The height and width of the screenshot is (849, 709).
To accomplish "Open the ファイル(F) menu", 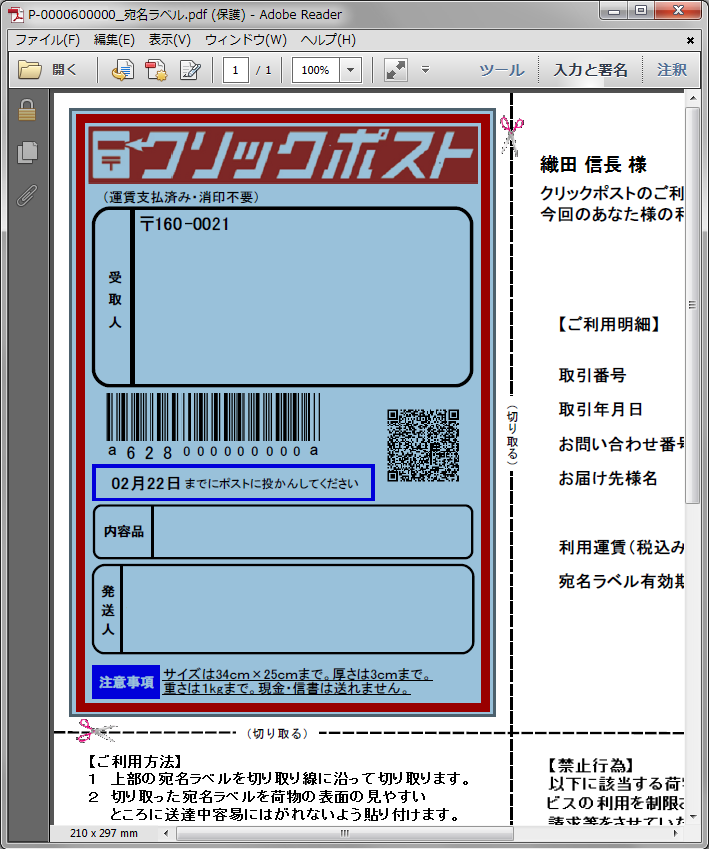I will pos(47,40).
